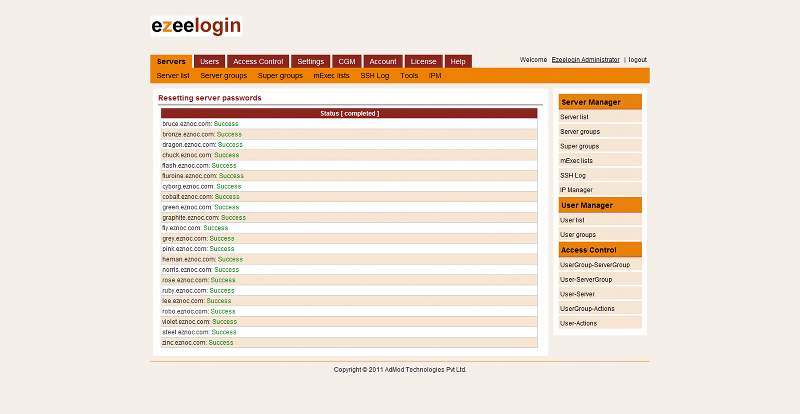Open the Settings tab
The width and height of the screenshot is (800, 414).
[310, 61]
